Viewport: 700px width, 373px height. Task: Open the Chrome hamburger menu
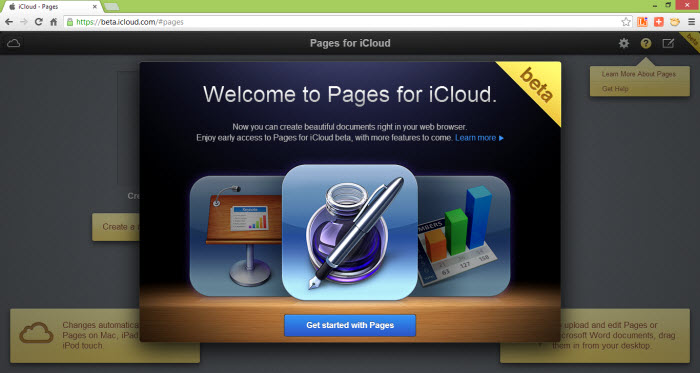[x=691, y=21]
